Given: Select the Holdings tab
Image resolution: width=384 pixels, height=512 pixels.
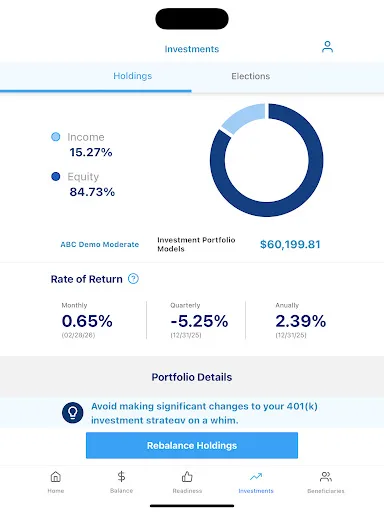Looking at the screenshot, I should (x=132, y=76).
